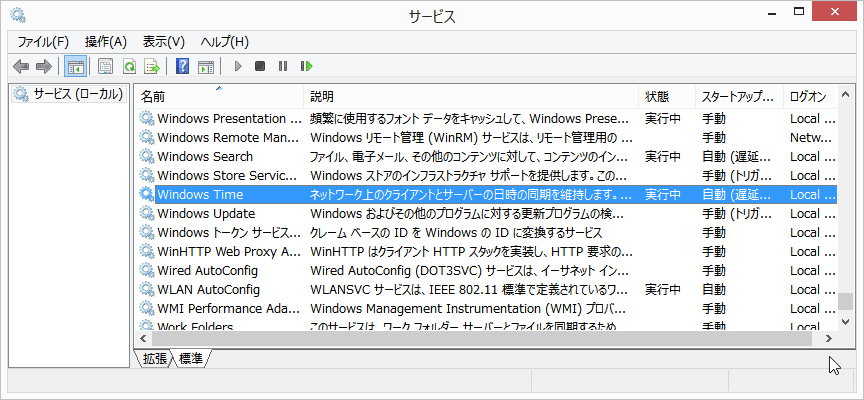Click gear icon of Windows Update row

coord(147,213)
